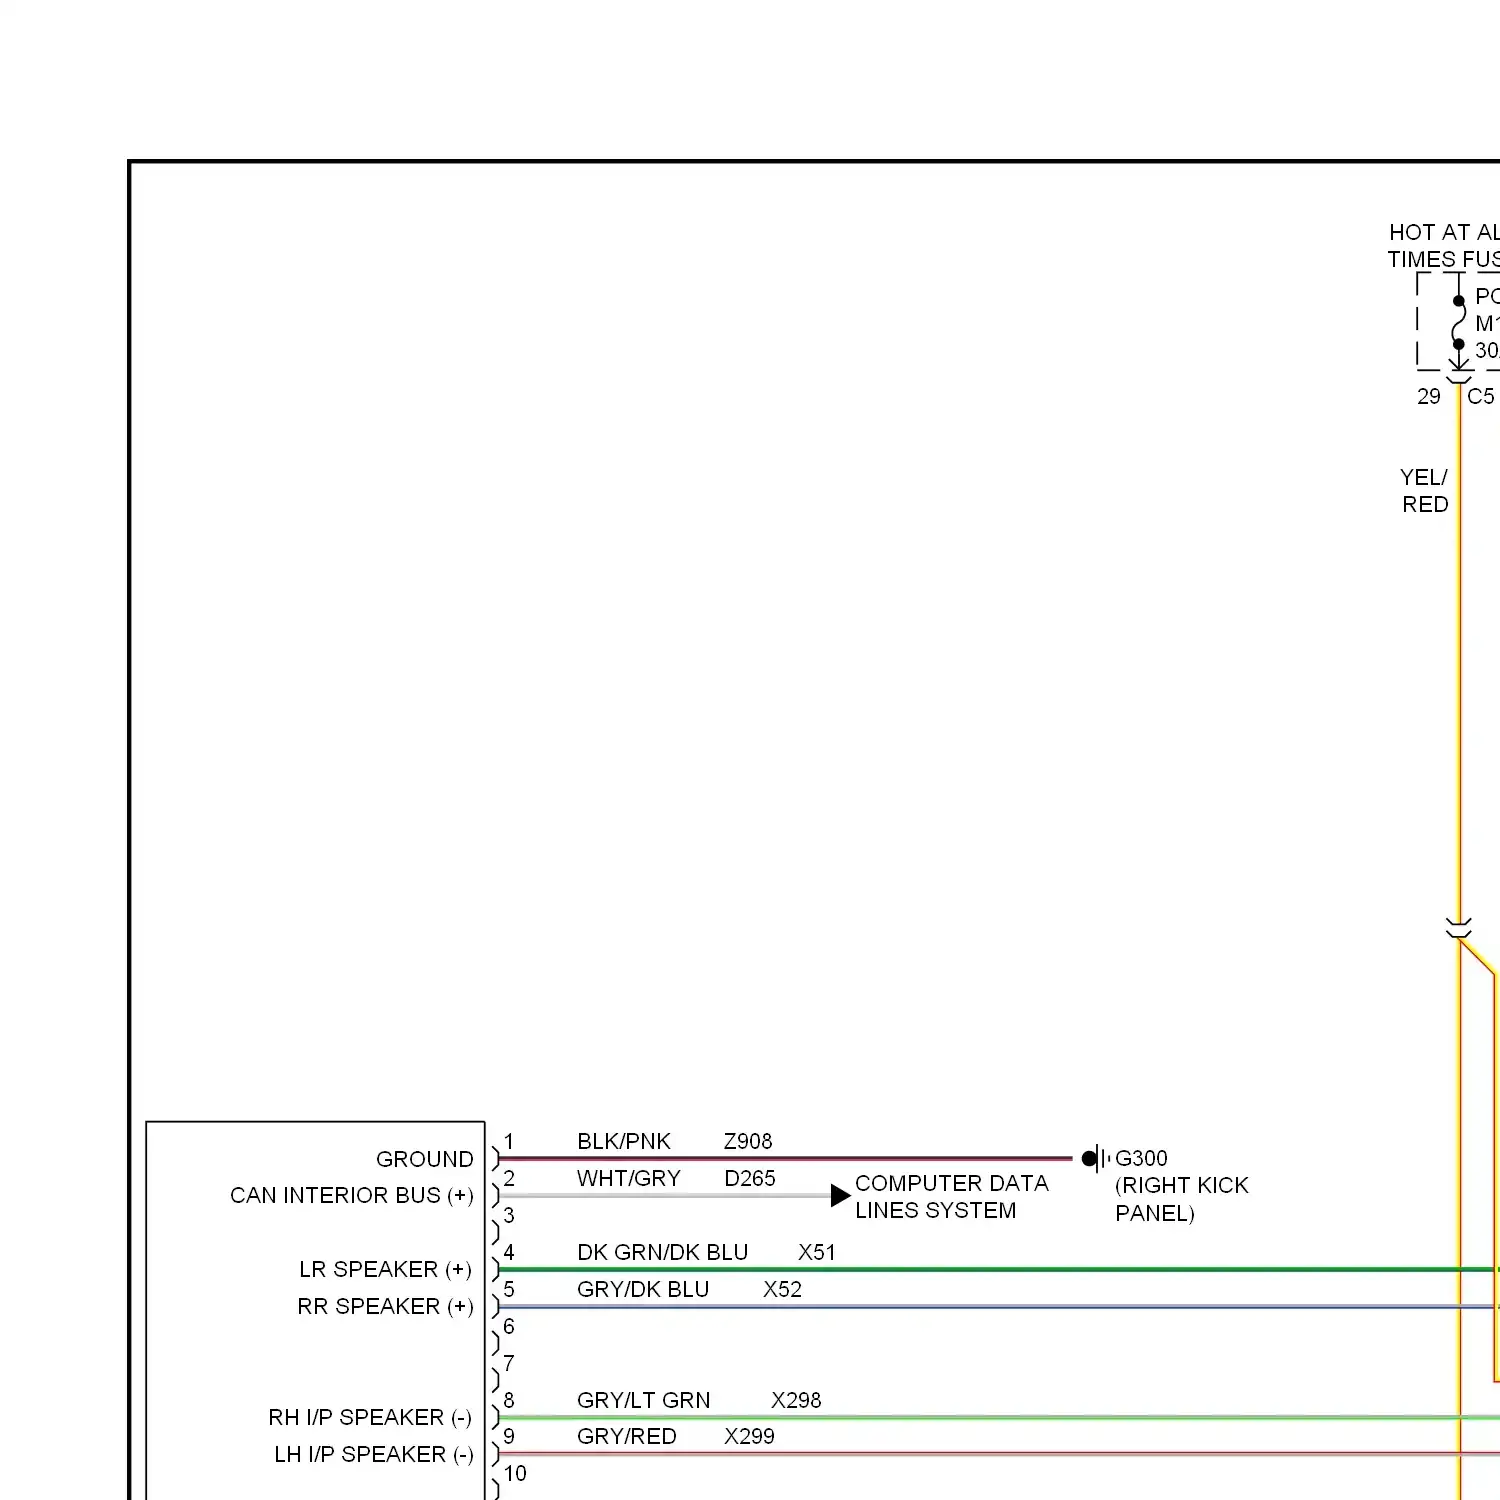Viewport: 1500px width, 1500px height.
Task: Click the LR SPEAKER (+) label
Action: click(385, 1269)
